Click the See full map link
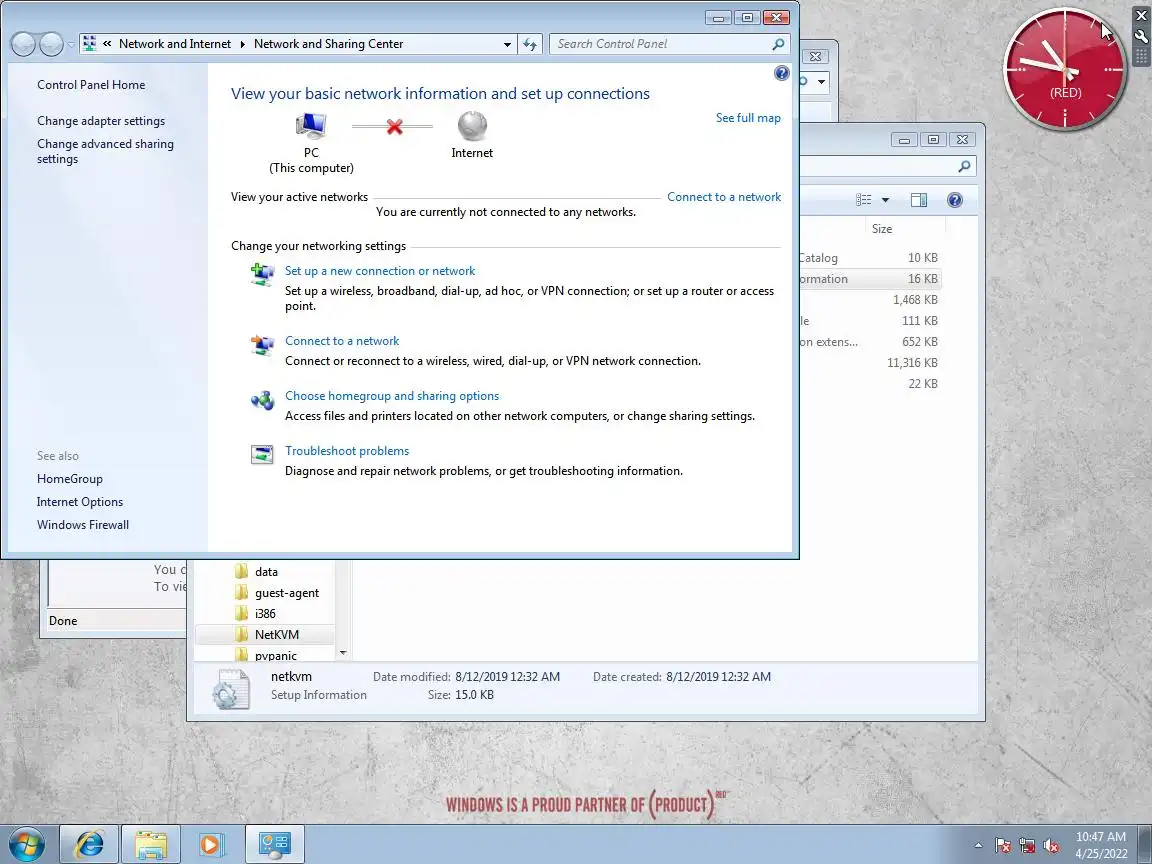This screenshot has height=864, width=1152. (748, 118)
